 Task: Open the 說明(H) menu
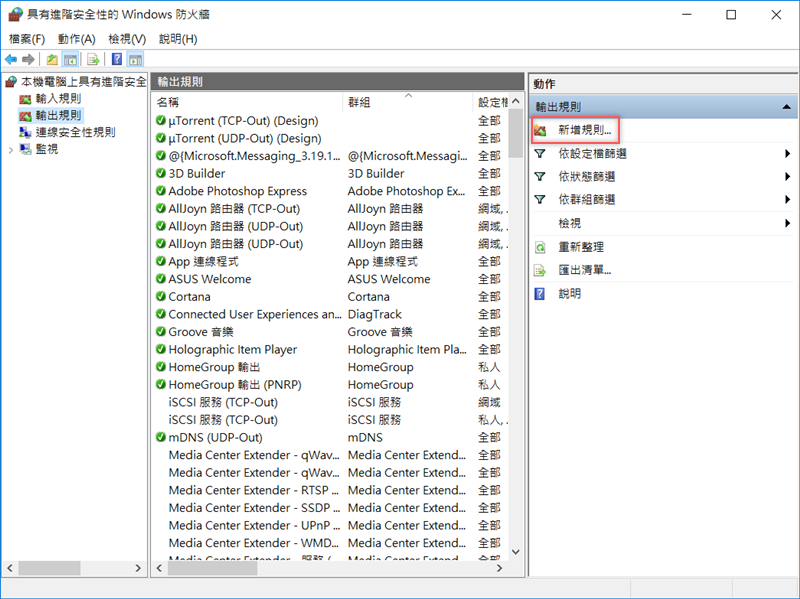178,39
